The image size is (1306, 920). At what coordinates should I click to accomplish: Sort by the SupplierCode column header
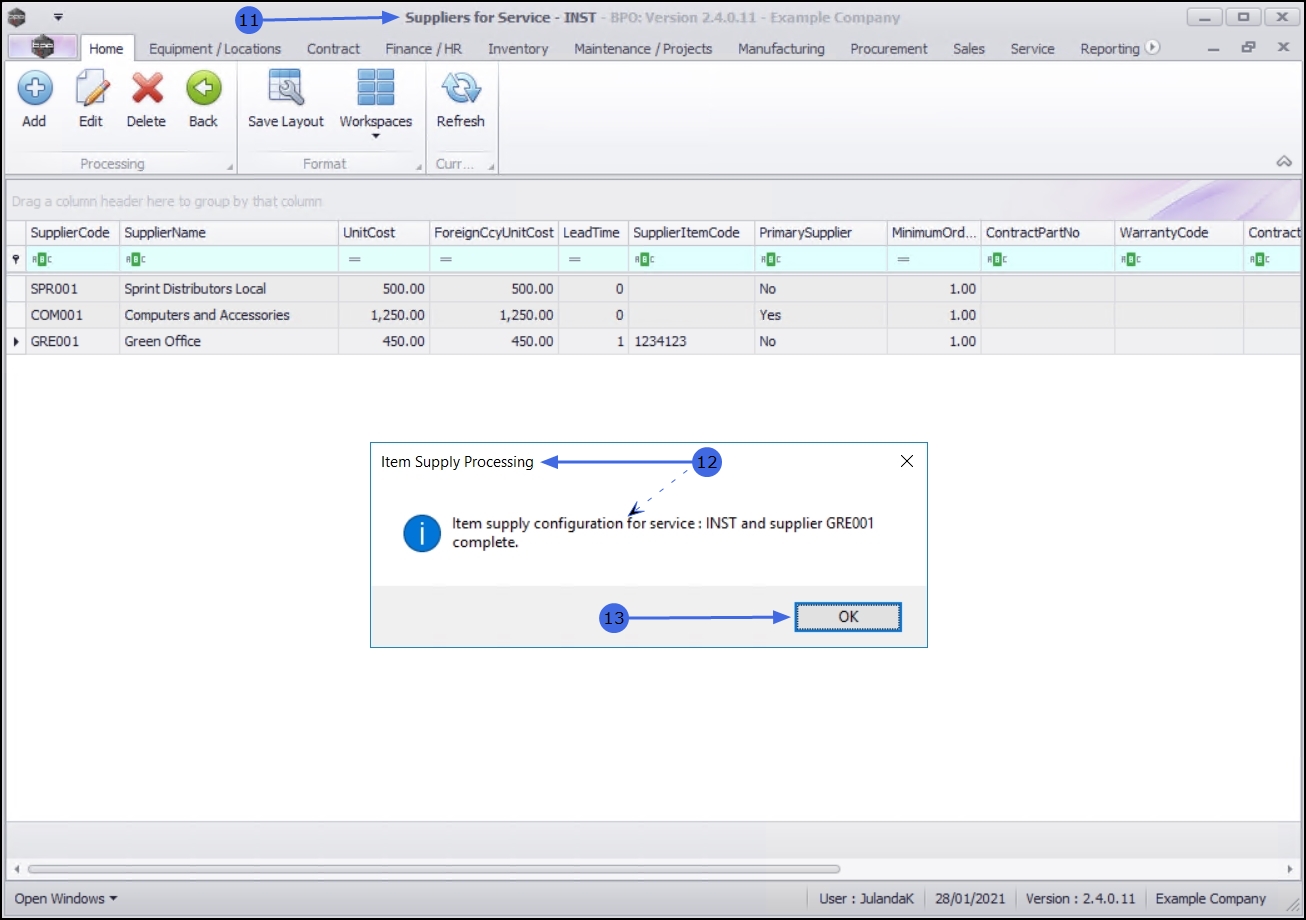pyautogui.click(x=70, y=232)
